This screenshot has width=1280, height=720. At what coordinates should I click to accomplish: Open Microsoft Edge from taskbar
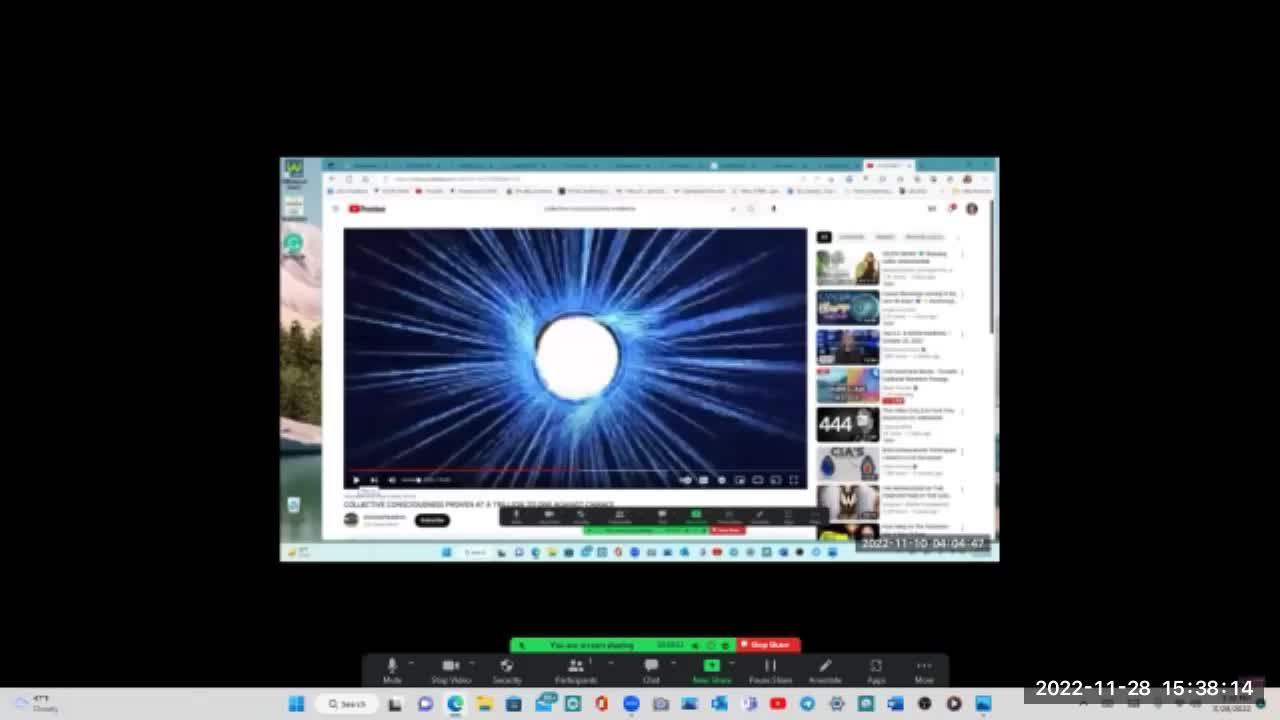point(455,704)
